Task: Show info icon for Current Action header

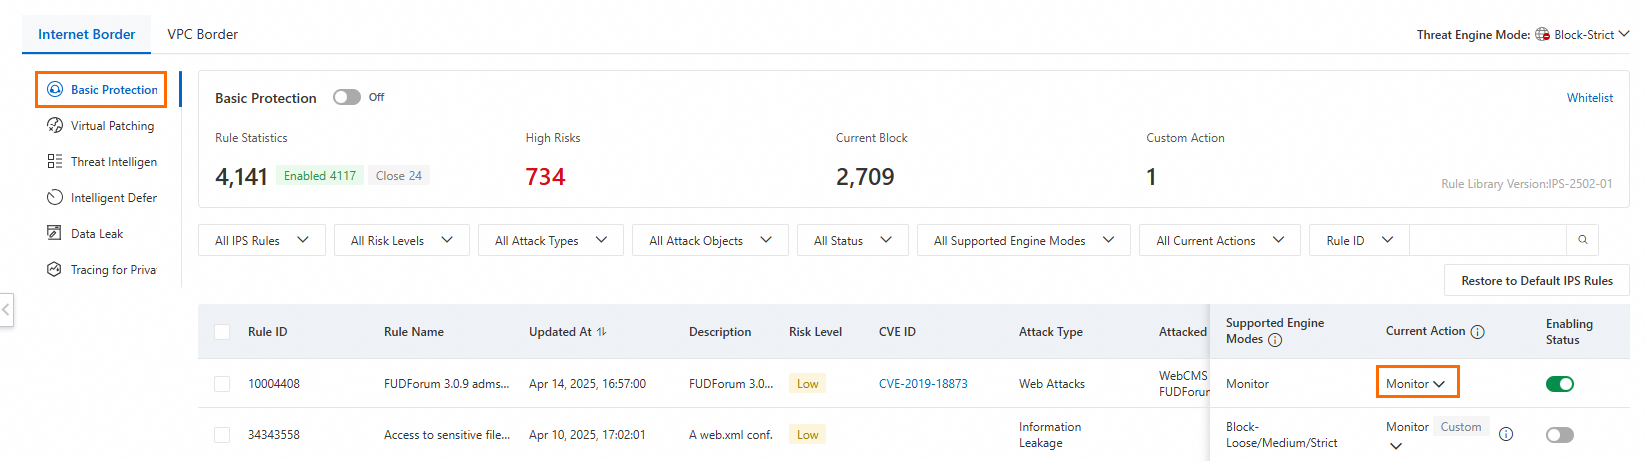Action: tap(1478, 332)
